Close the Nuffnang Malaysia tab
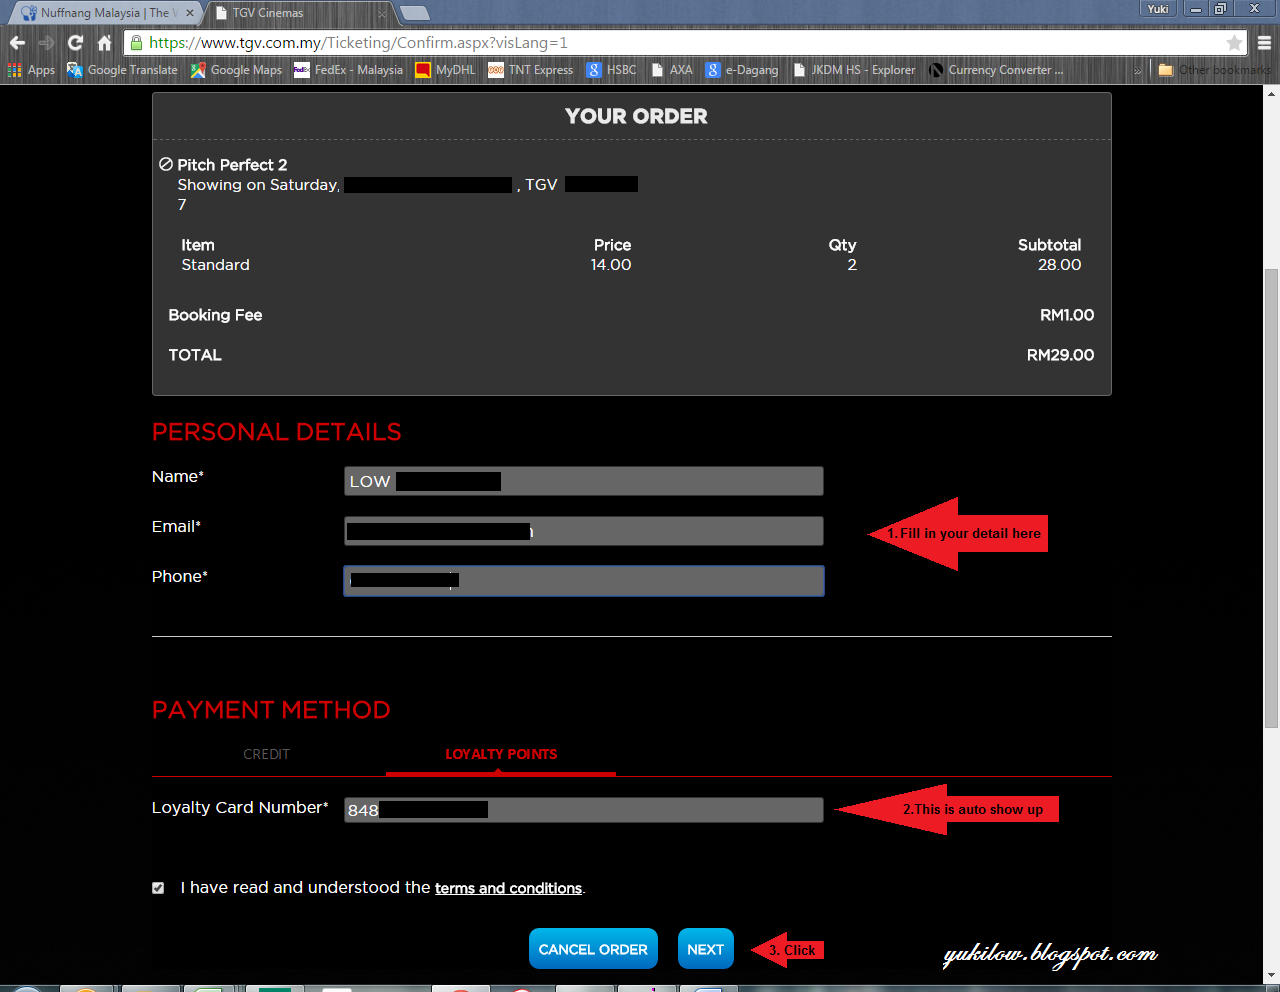1280x992 pixels. (190, 13)
